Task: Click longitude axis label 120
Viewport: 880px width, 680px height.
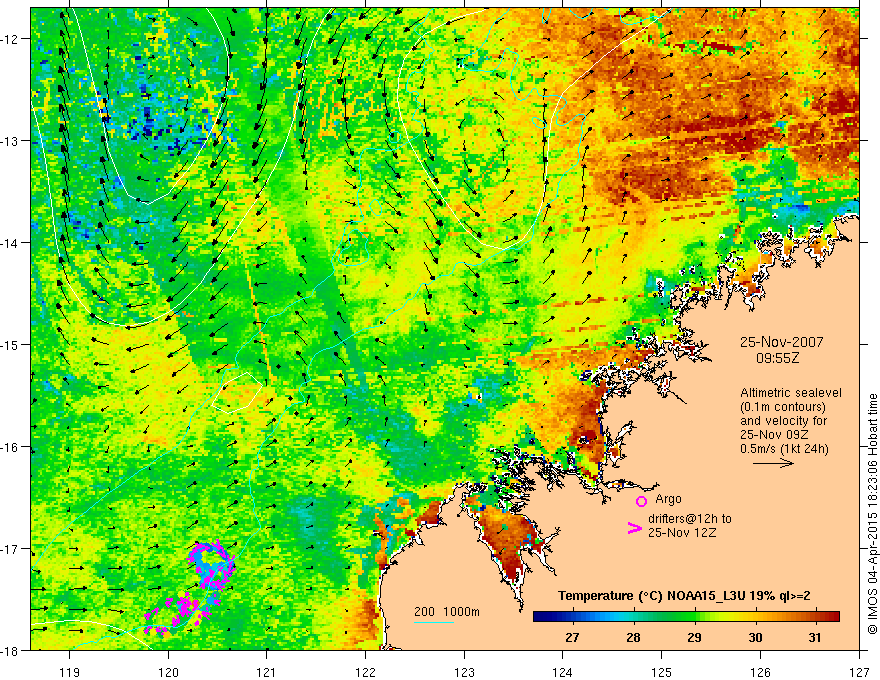Action: 168,672
